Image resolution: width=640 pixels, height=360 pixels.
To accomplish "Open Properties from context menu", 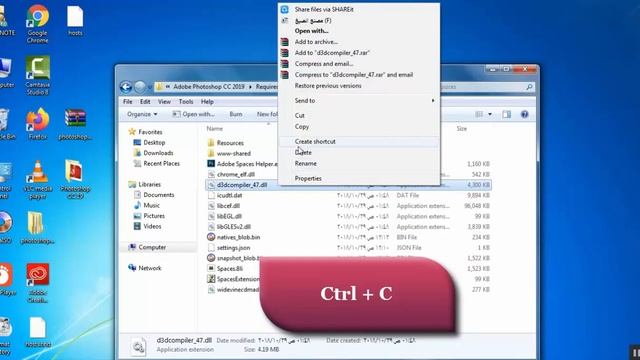I will click(308, 179).
